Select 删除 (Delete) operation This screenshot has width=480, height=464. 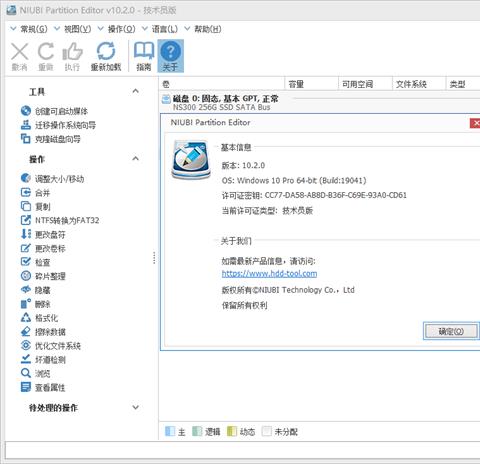coord(35,304)
